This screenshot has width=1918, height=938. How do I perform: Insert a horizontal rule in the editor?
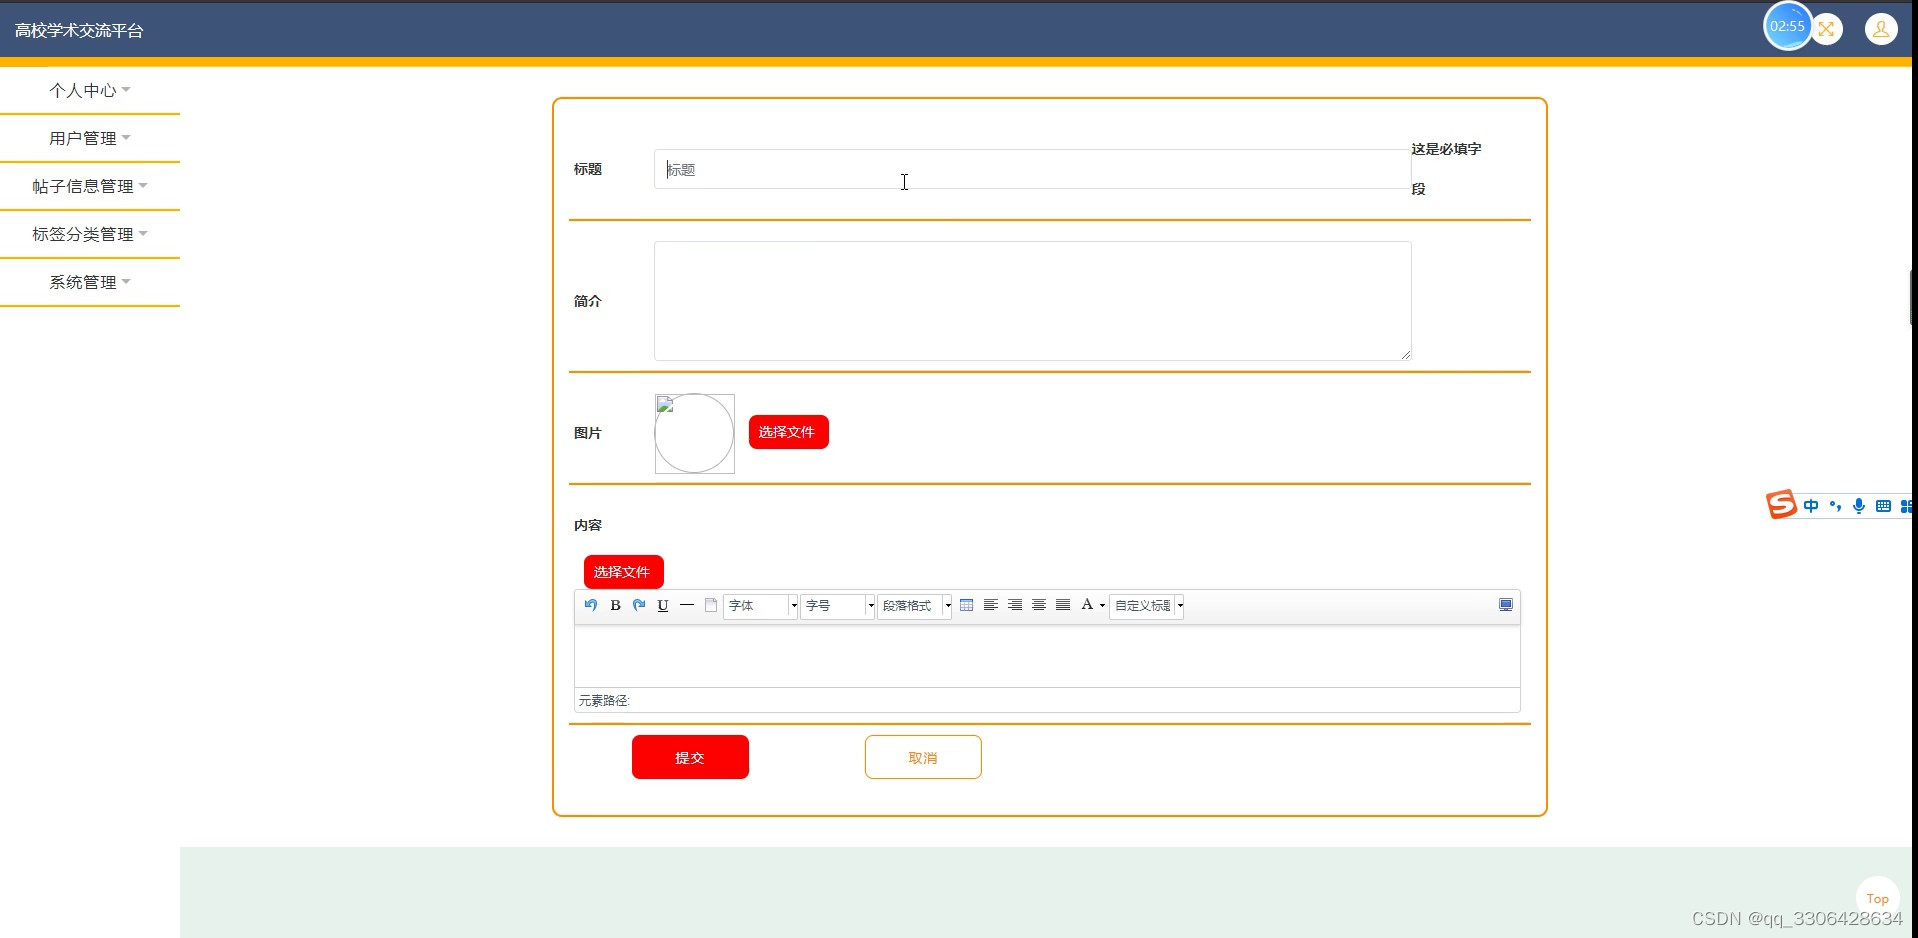(687, 605)
